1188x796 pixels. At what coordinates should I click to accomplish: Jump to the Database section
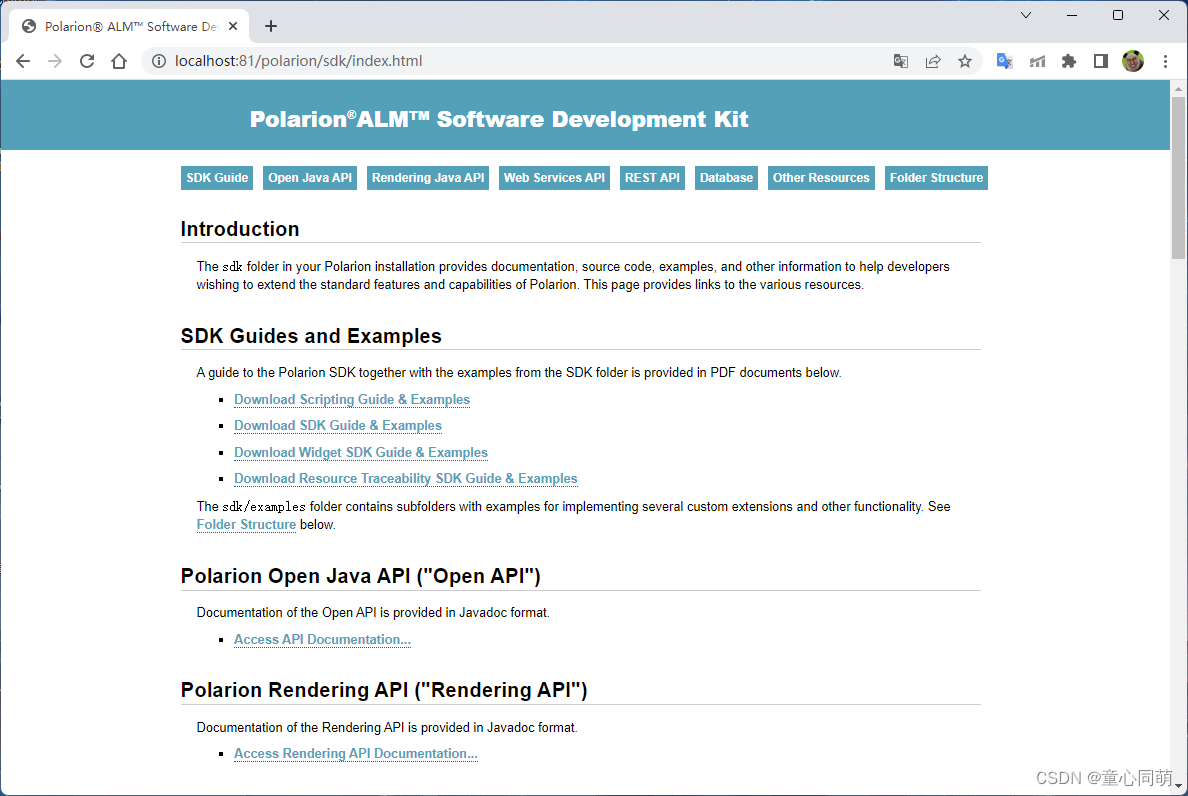coord(727,178)
